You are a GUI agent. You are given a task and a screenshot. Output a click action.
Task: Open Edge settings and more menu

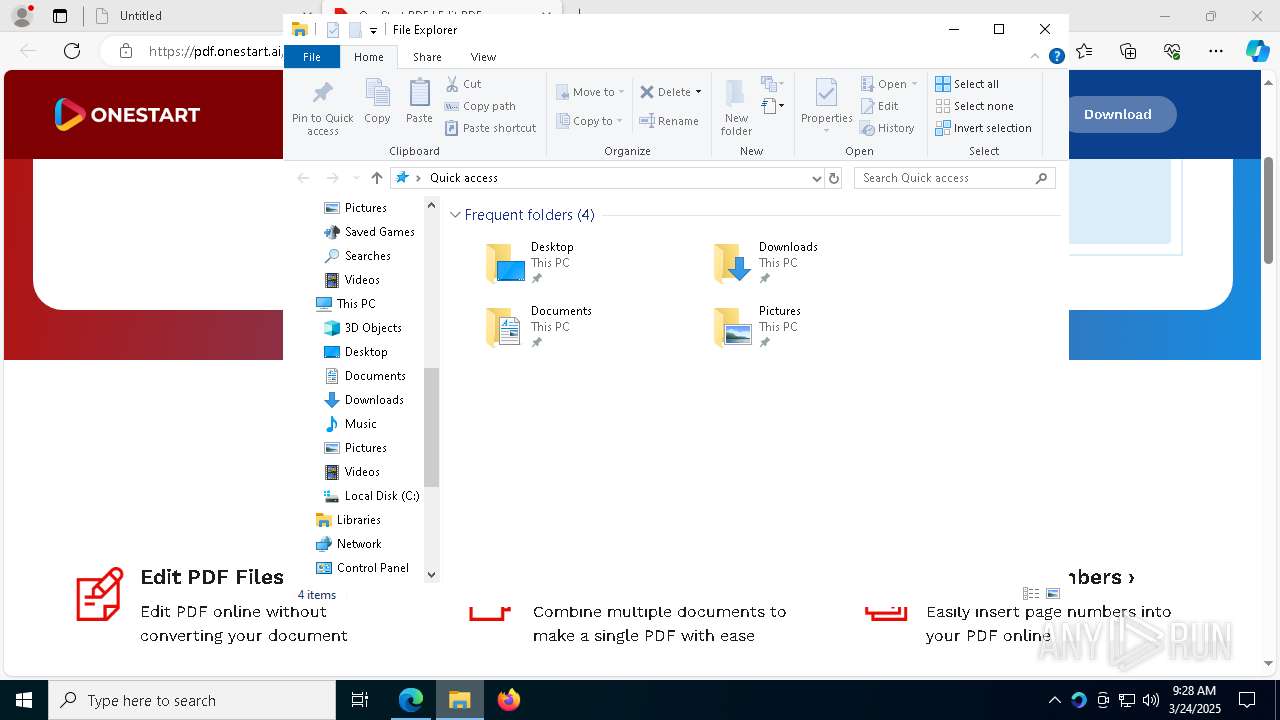pos(1216,51)
